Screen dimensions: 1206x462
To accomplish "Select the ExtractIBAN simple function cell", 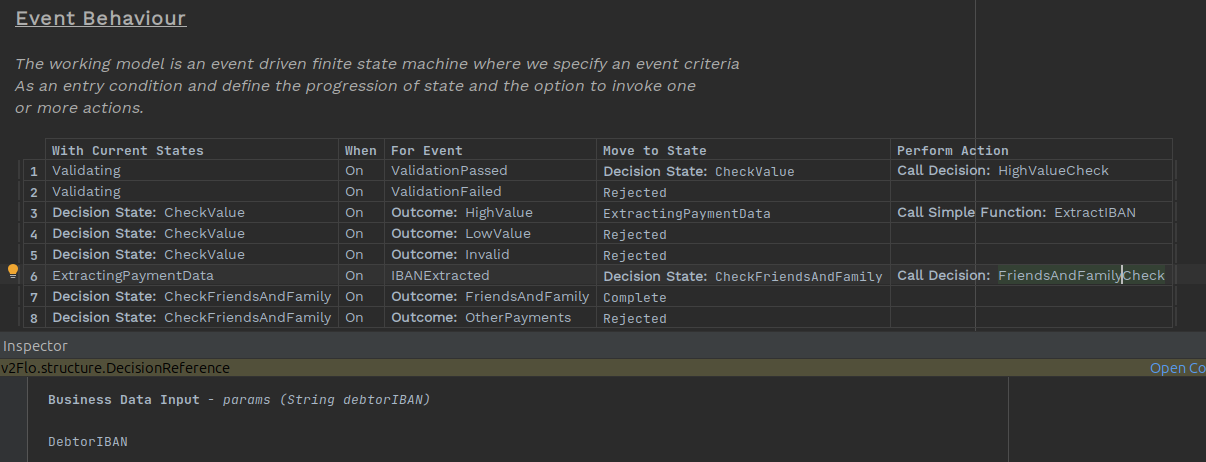I will 1094,213.
